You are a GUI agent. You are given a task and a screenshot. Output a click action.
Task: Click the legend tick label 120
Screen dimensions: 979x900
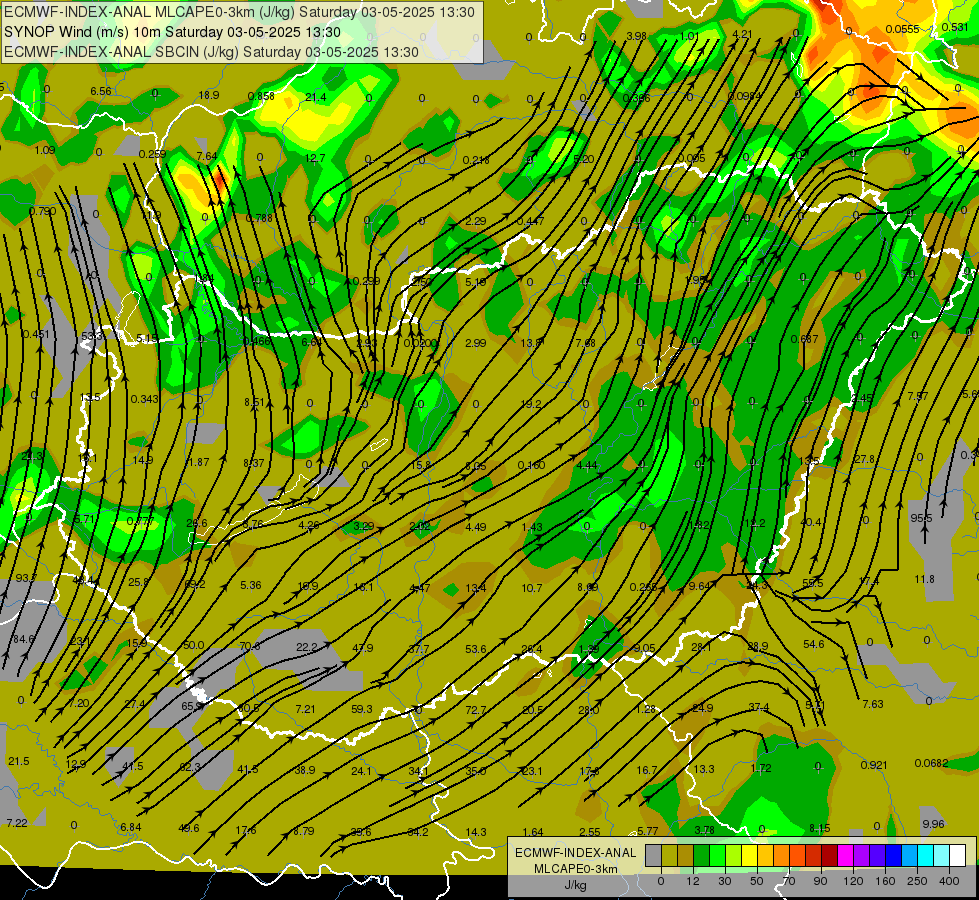853,881
